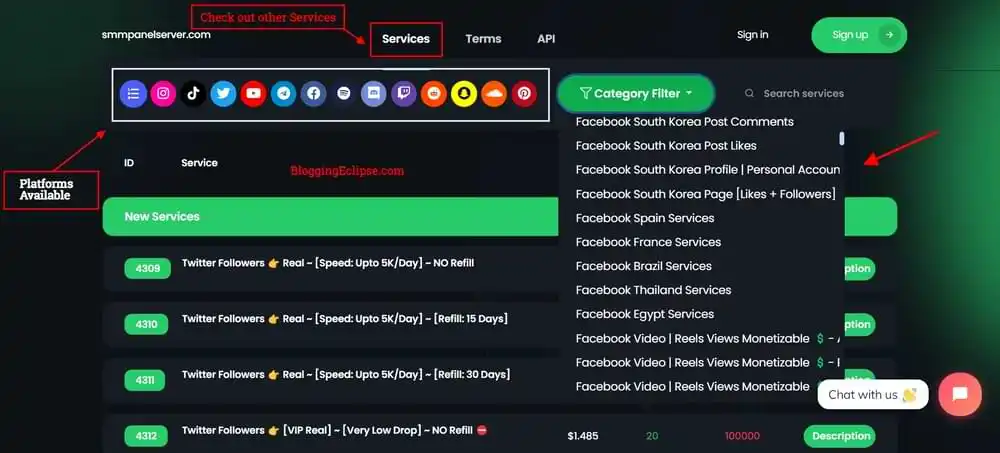Screen dimensions: 1000x453
Task: Click Twitter Followers VIP Real row
Action: (335, 431)
